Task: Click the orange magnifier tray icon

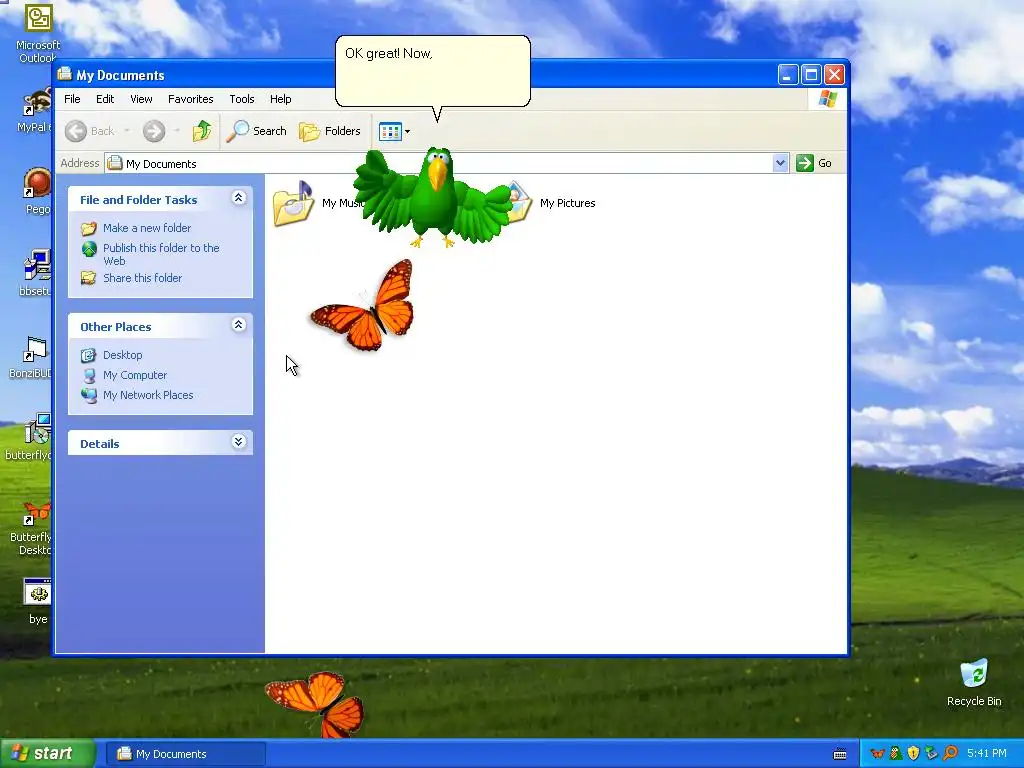Action: point(950,754)
